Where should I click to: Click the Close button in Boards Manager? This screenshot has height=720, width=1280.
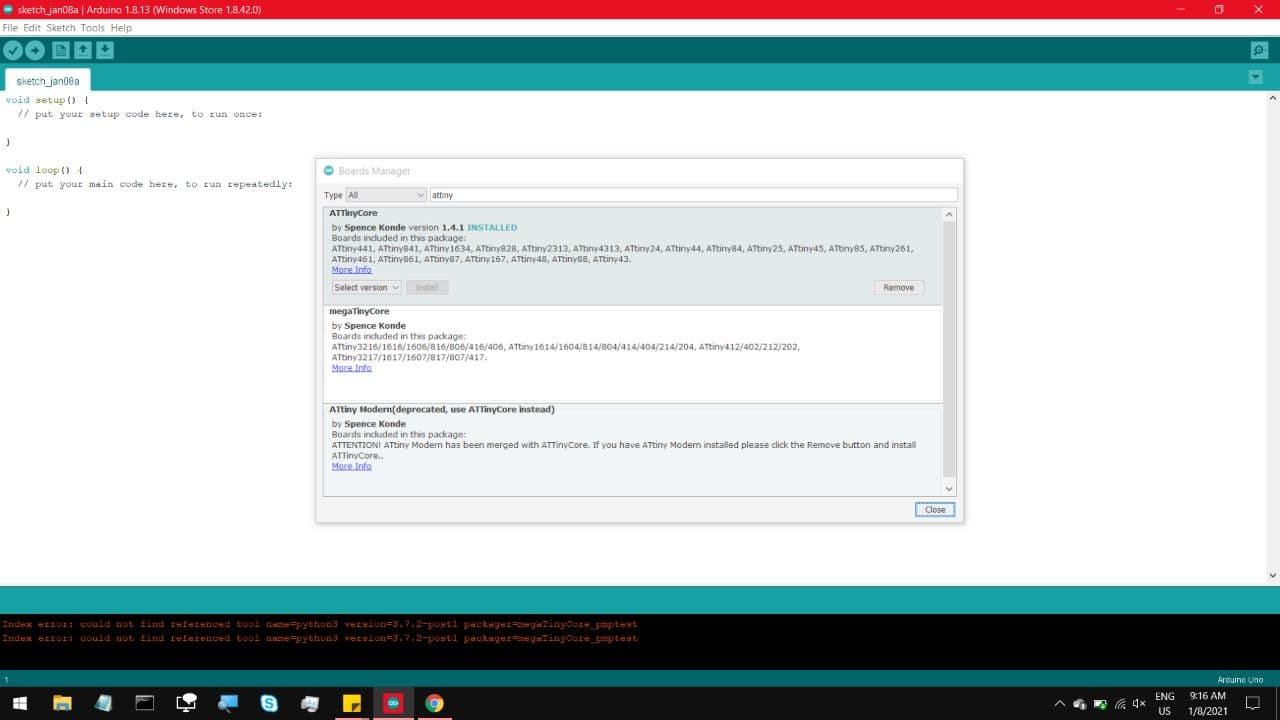coord(935,509)
